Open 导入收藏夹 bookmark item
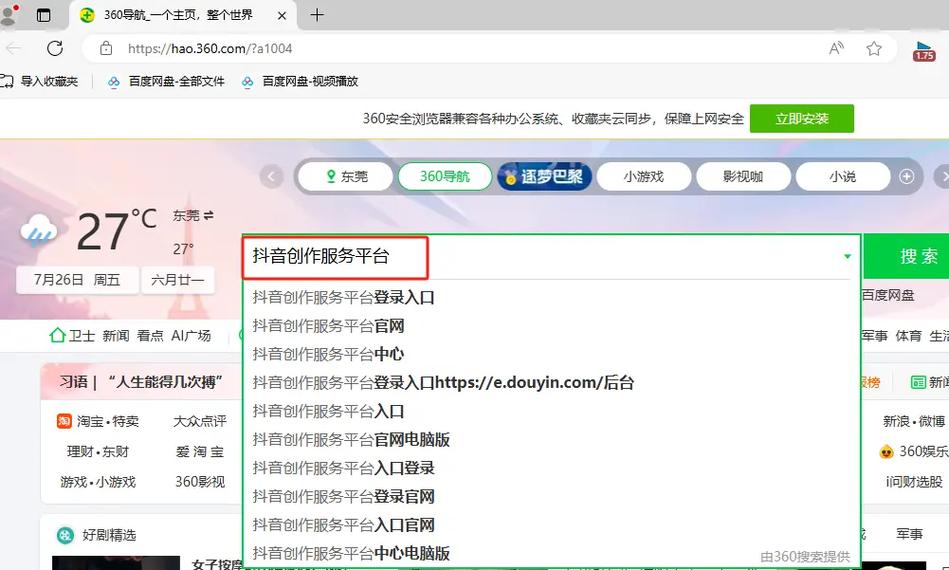This screenshot has width=949, height=570. tap(40, 81)
